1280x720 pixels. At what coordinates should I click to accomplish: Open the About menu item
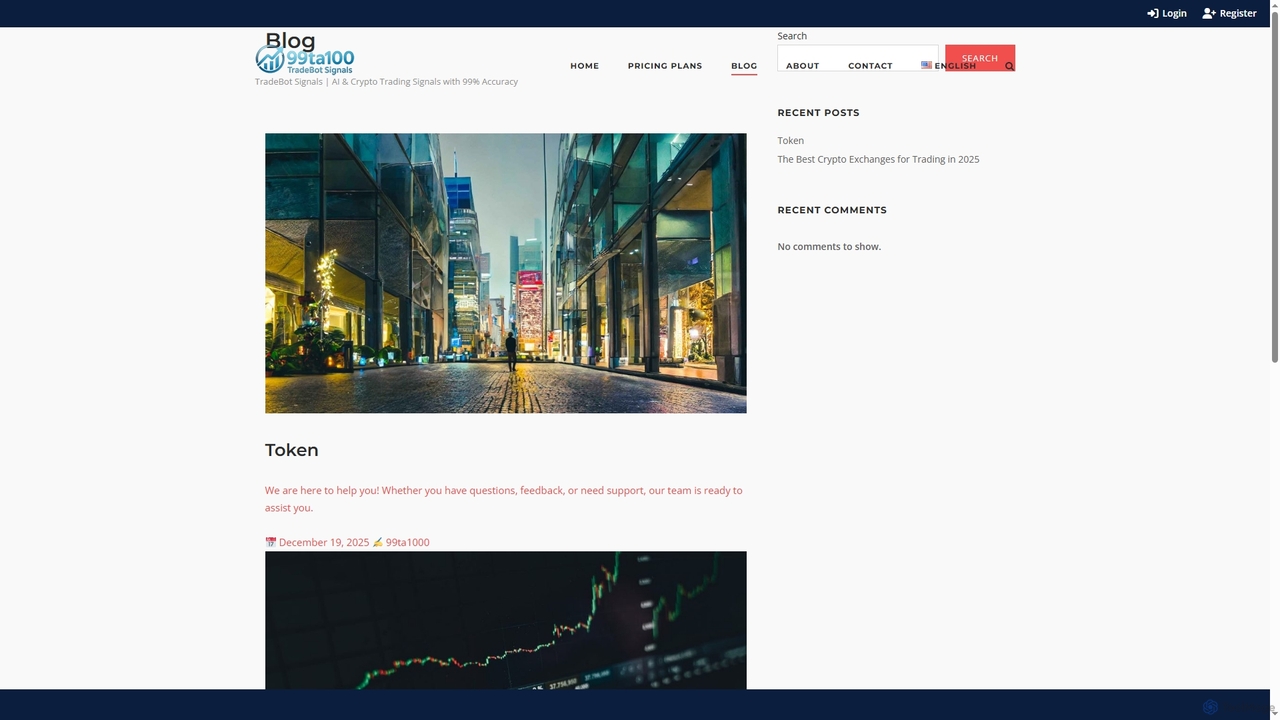pos(802,66)
